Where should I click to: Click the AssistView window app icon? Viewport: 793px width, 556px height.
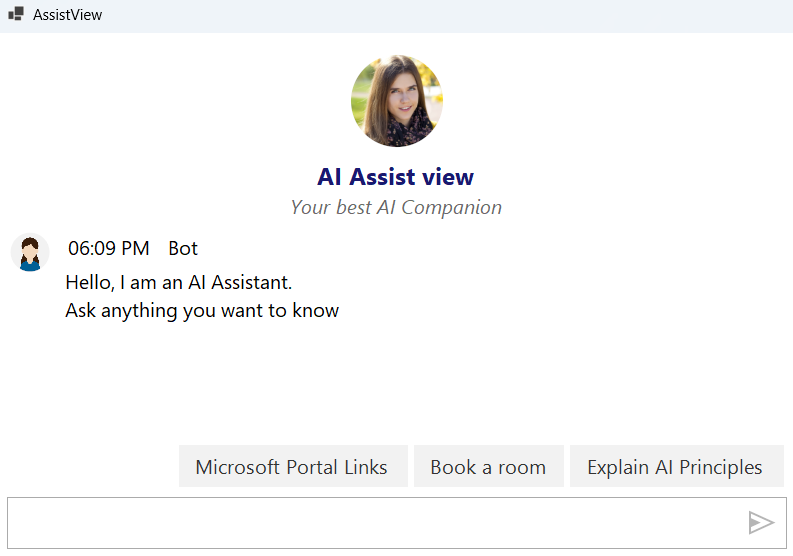[x=16, y=14]
